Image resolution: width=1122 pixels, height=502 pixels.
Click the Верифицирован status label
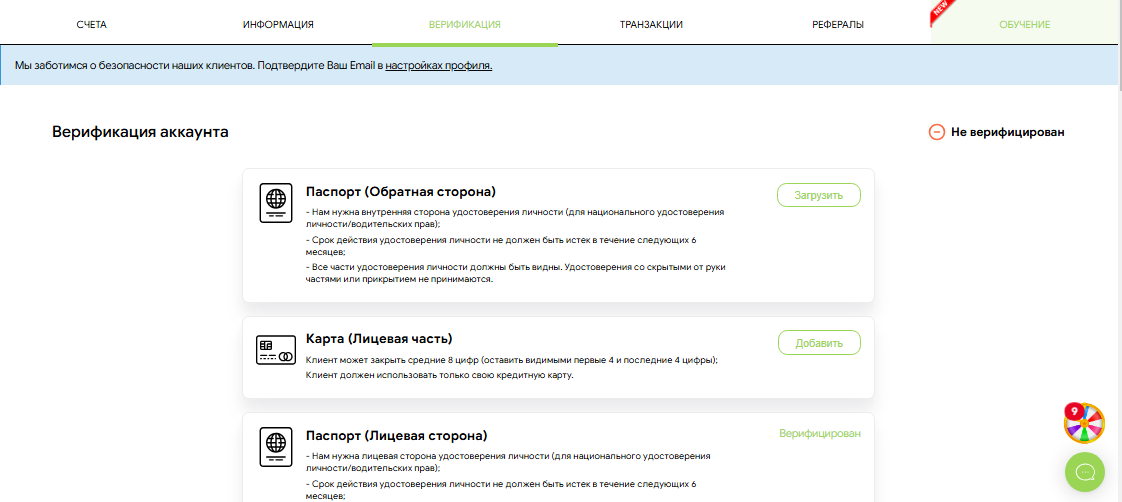(x=819, y=433)
